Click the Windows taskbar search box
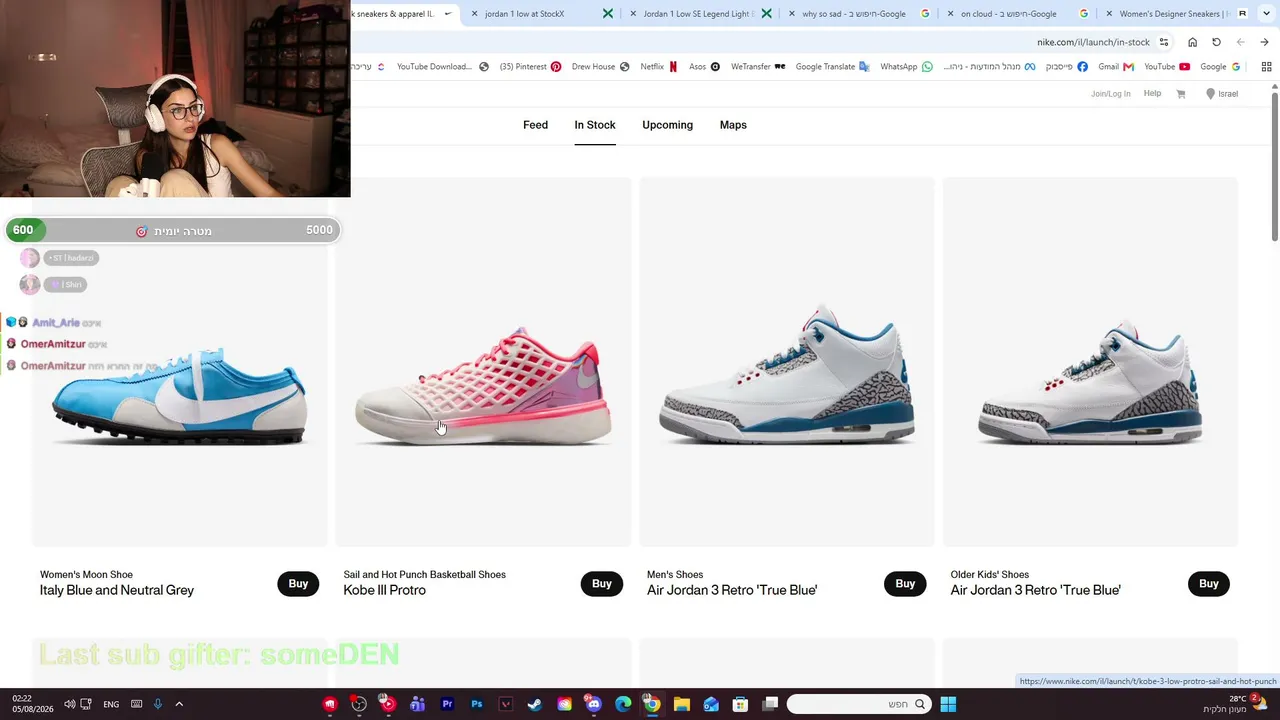Image resolution: width=1280 pixels, height=720 pixels. (x=858, y=704)
